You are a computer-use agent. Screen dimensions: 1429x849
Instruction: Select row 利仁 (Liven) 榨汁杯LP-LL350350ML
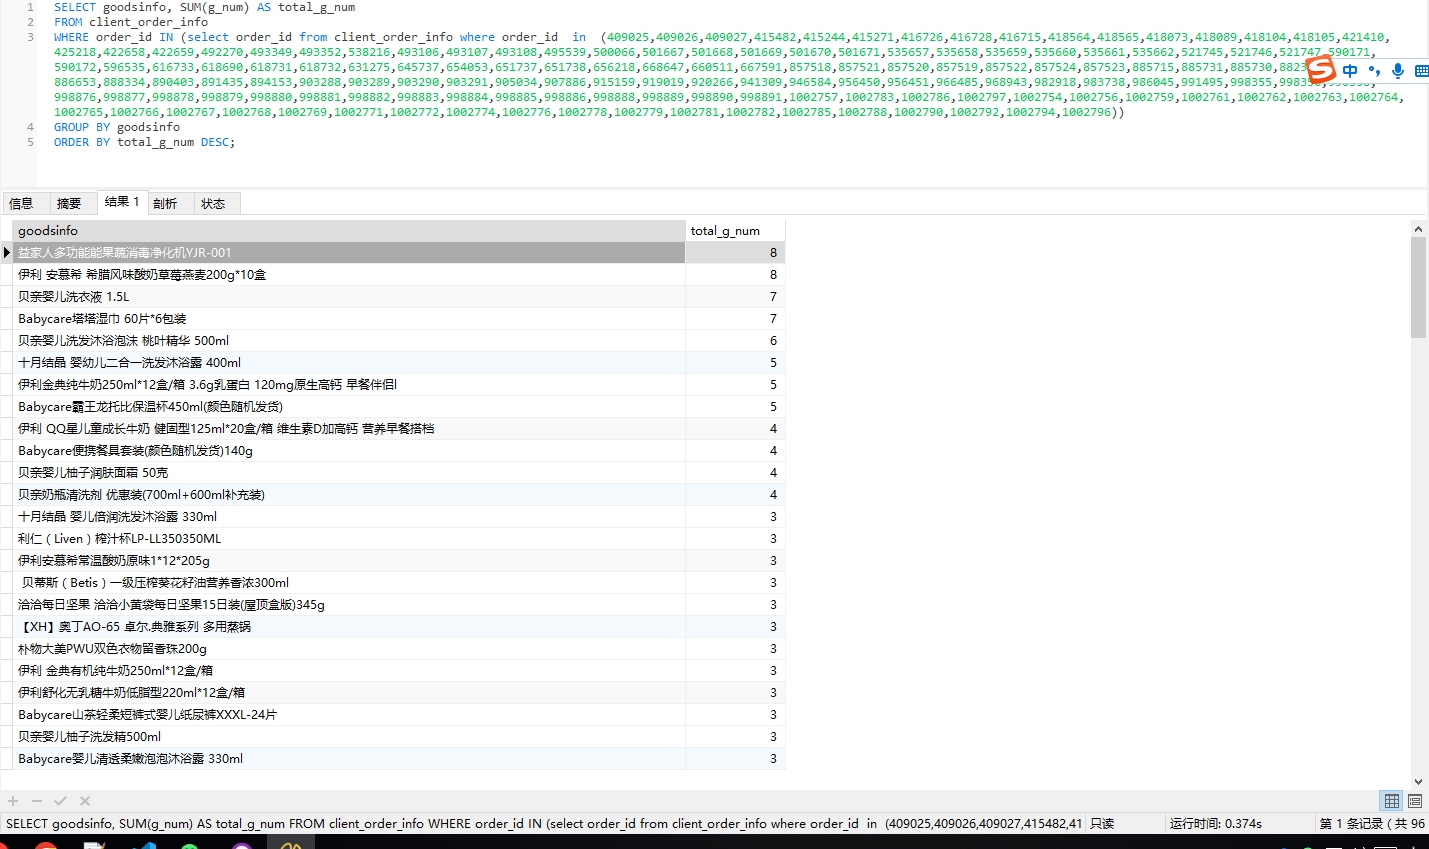(x=349, y=539)
